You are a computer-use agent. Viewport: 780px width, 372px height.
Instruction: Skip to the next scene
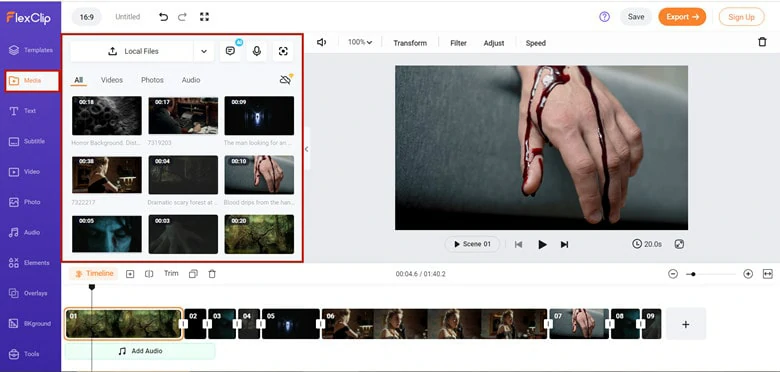tap(564, 244)
